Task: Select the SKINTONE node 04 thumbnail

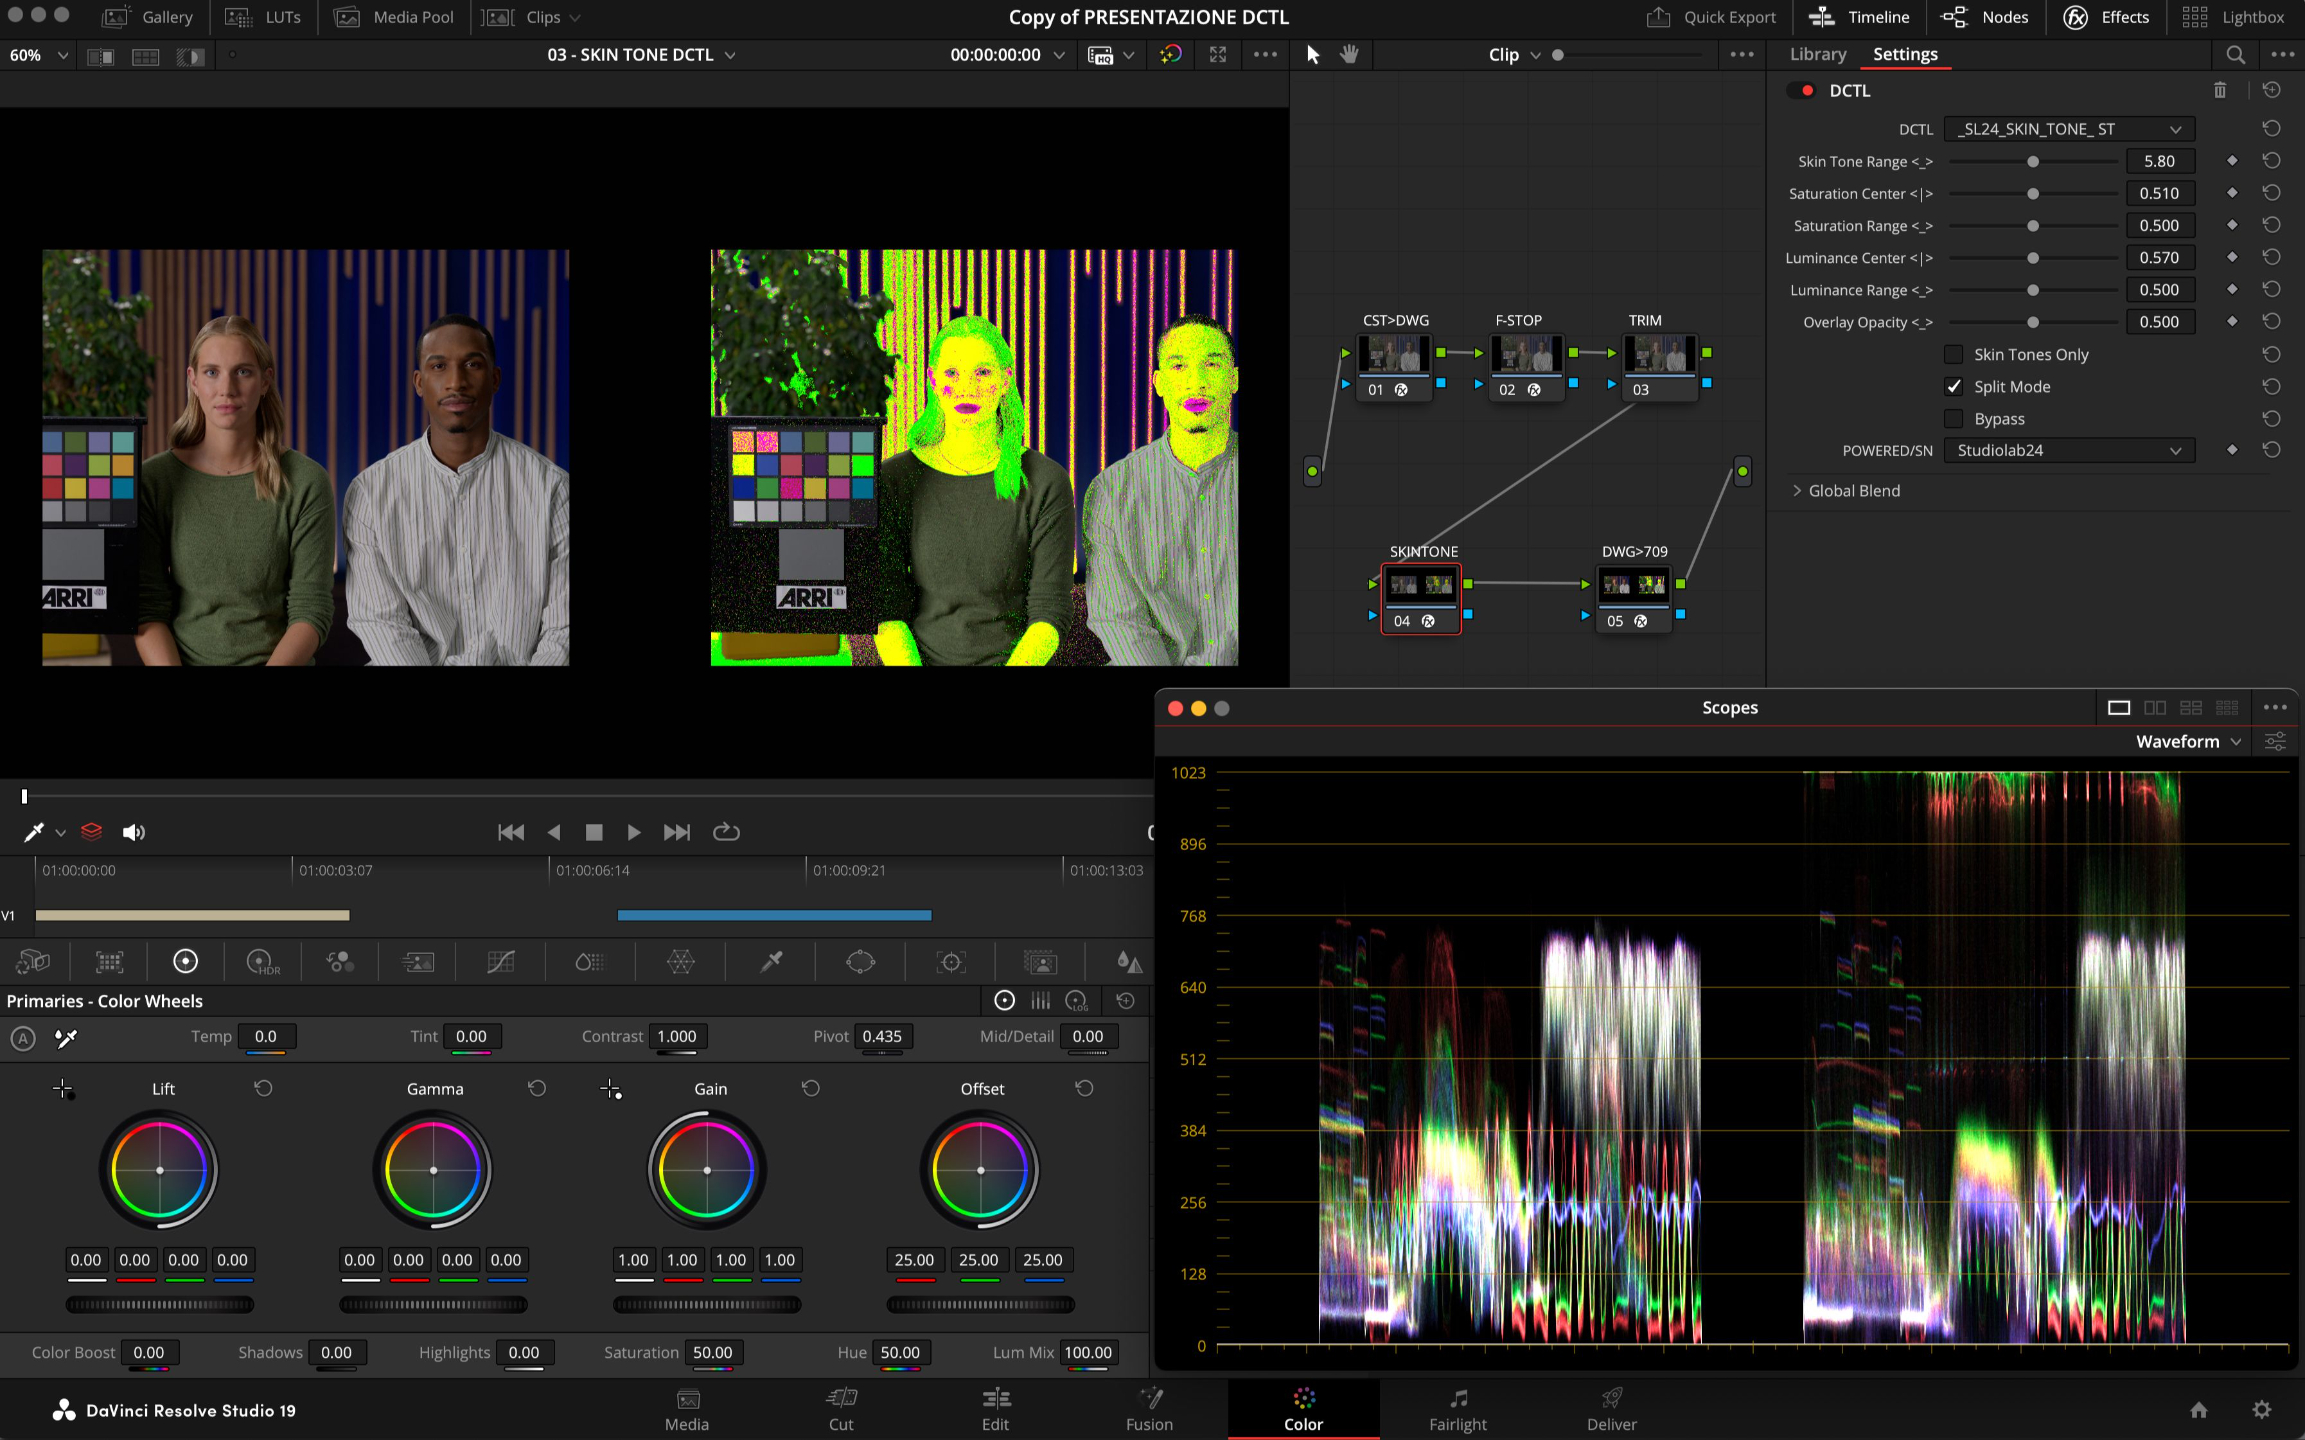Action: (1421, 586)
